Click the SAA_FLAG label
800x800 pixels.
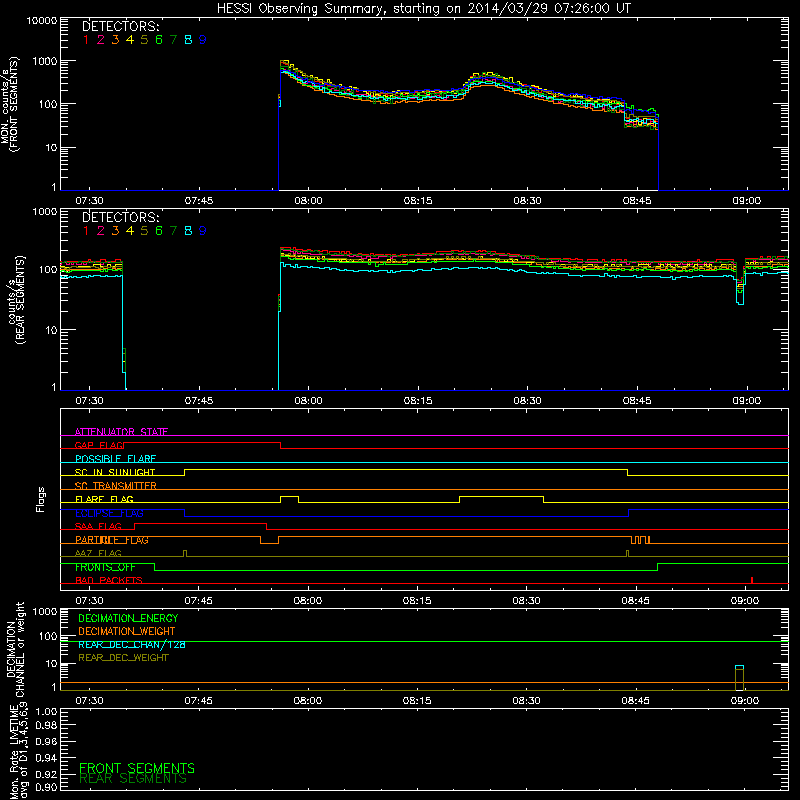98,527
